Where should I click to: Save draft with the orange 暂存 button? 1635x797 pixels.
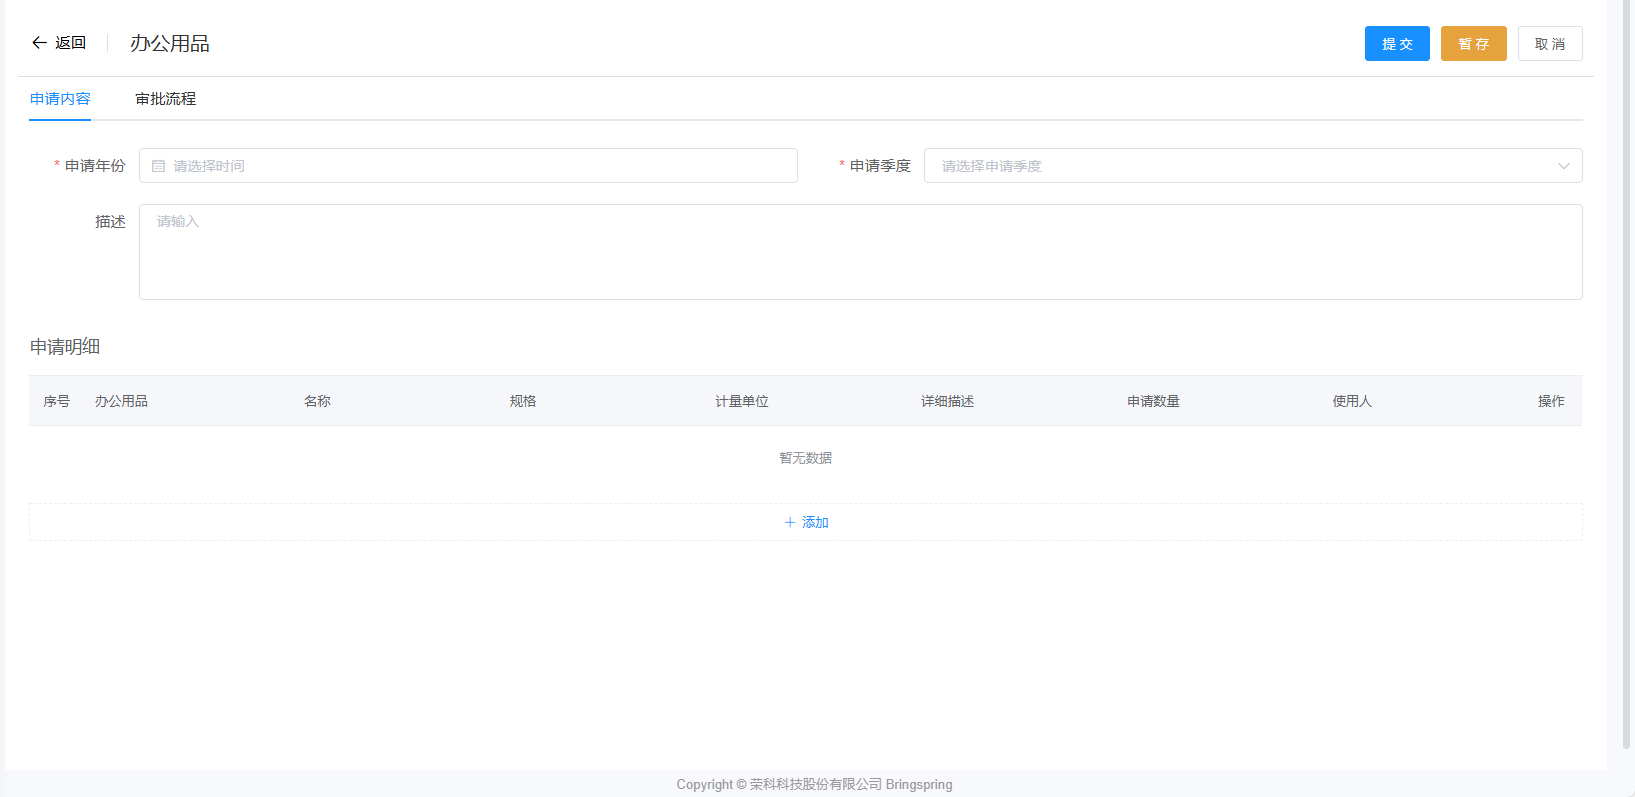click(1473, 44)
